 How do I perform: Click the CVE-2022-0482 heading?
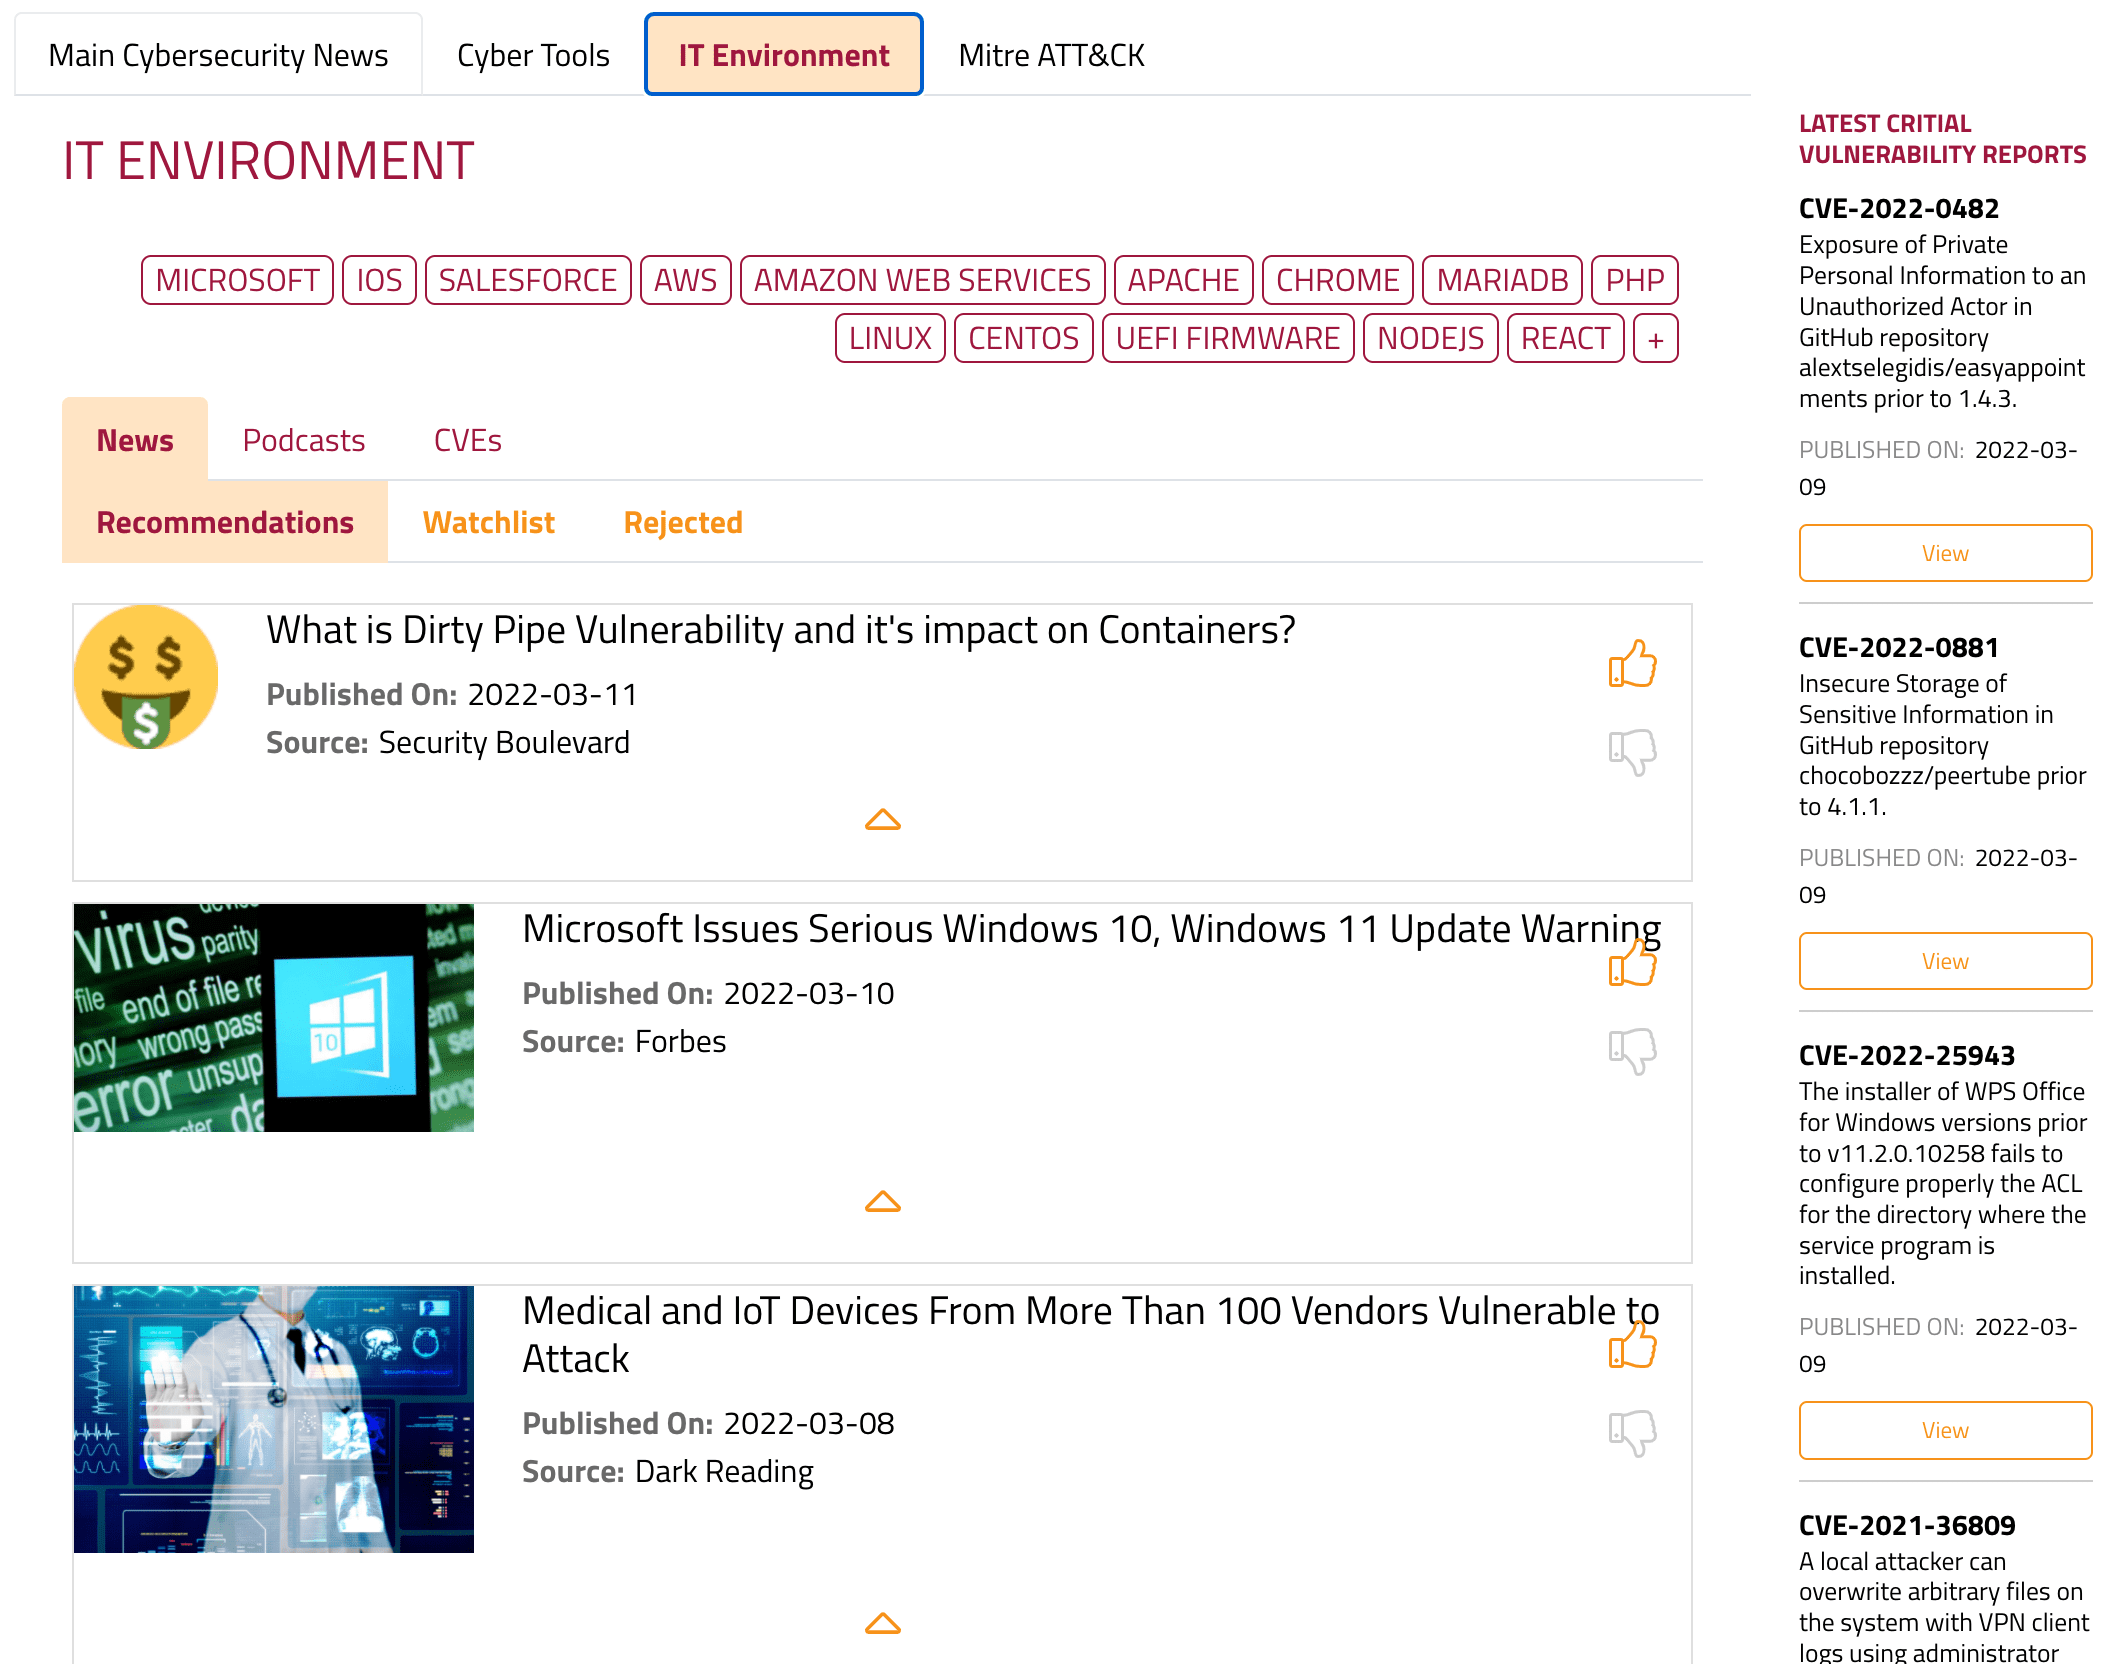coord(1898,208)
